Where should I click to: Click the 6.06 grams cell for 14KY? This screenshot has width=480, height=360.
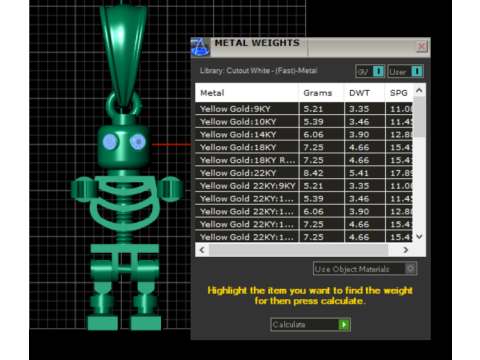pyautogui.click(x=321, y=134)
